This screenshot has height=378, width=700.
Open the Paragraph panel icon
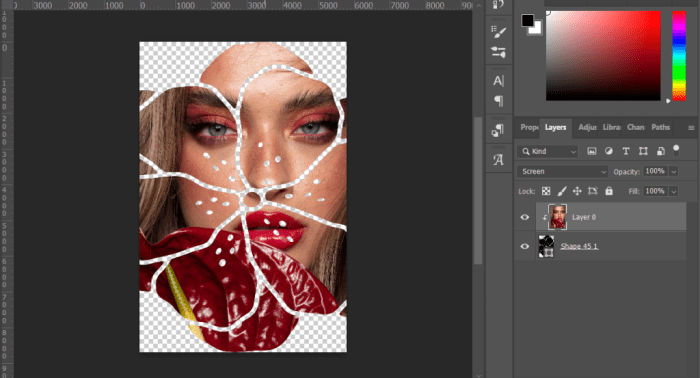(499, 101)
